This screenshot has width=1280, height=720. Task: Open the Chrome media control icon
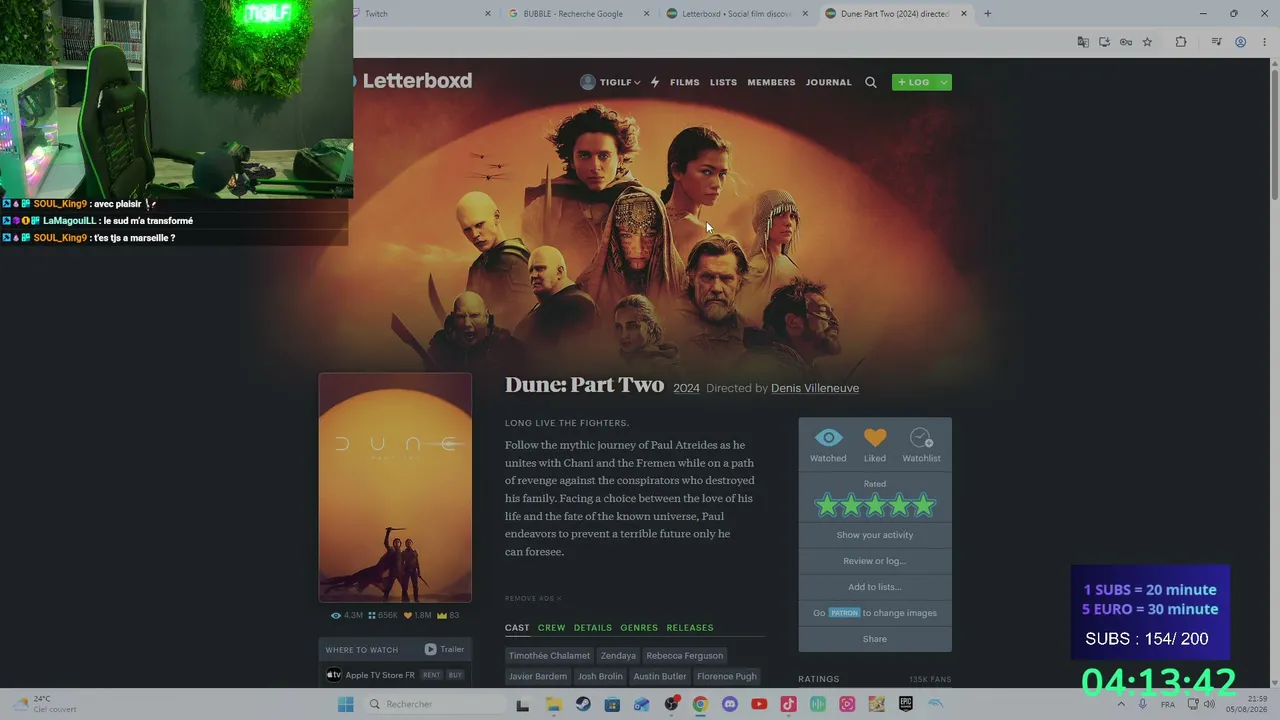click(1216, 42)
